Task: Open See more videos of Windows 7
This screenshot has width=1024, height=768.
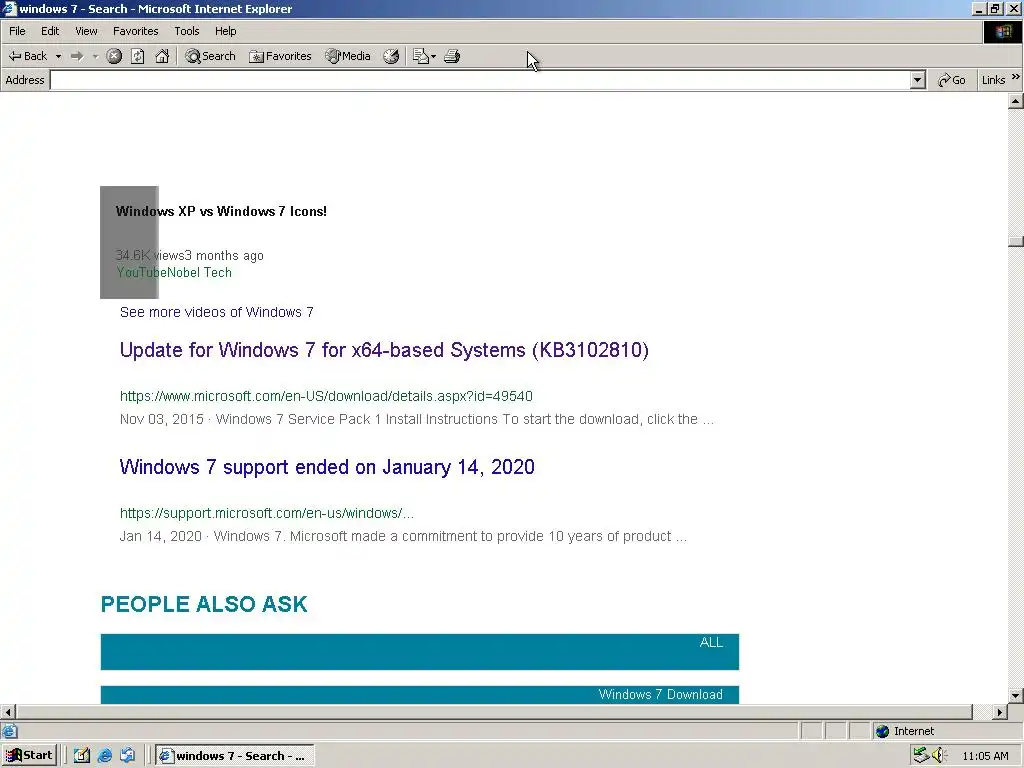Action: click(x=217, y=312)
